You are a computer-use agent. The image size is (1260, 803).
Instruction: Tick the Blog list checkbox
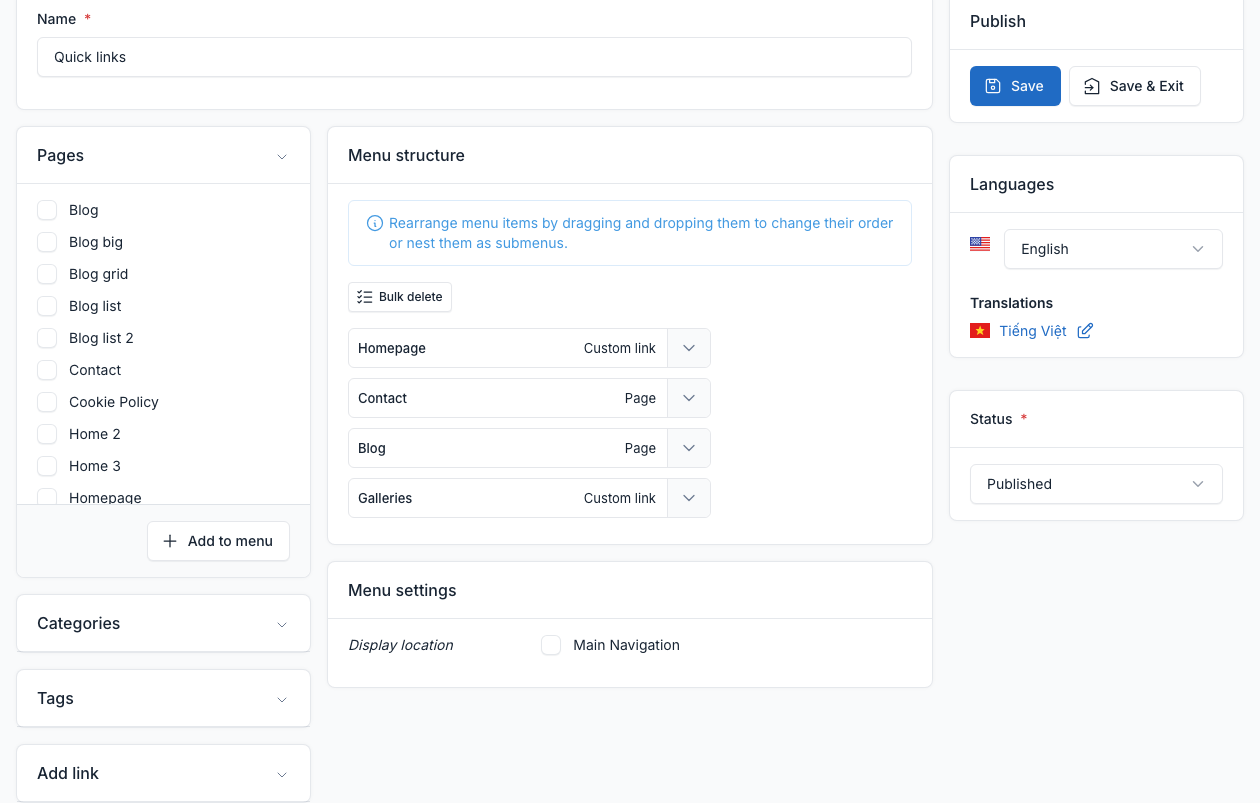click(47, 306)
